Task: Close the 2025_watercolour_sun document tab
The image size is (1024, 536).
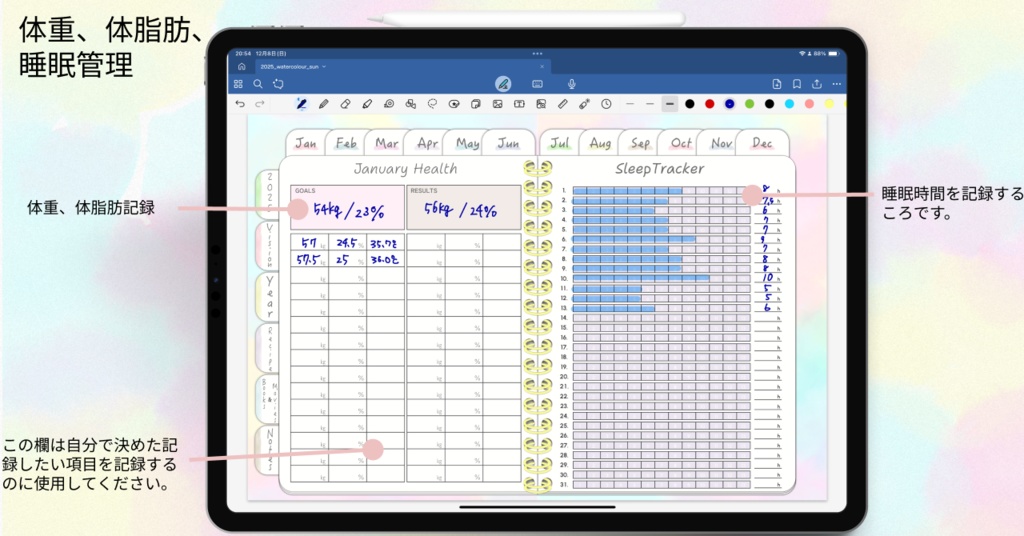Action: pyautogui.click(x=541, y=67)
